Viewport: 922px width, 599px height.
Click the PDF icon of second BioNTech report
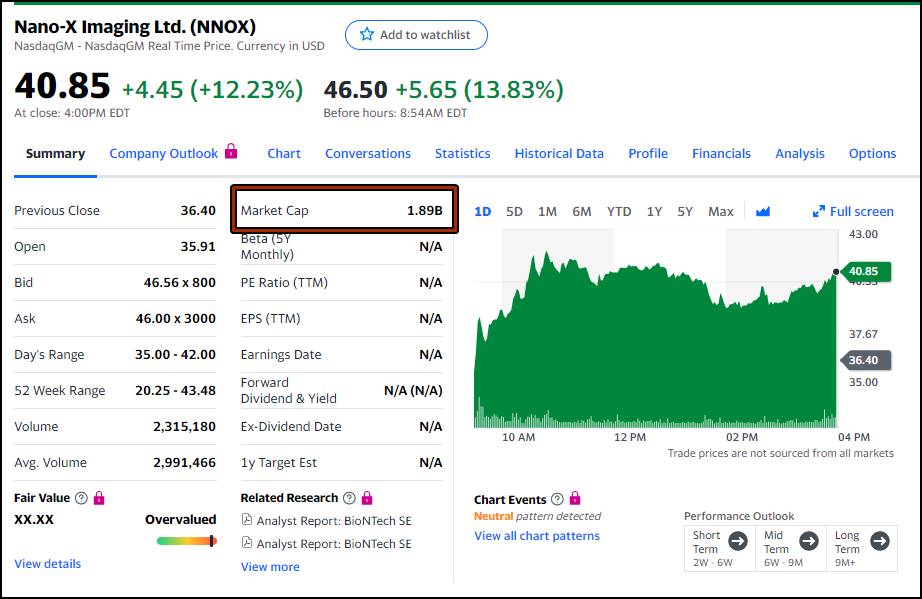247,543
